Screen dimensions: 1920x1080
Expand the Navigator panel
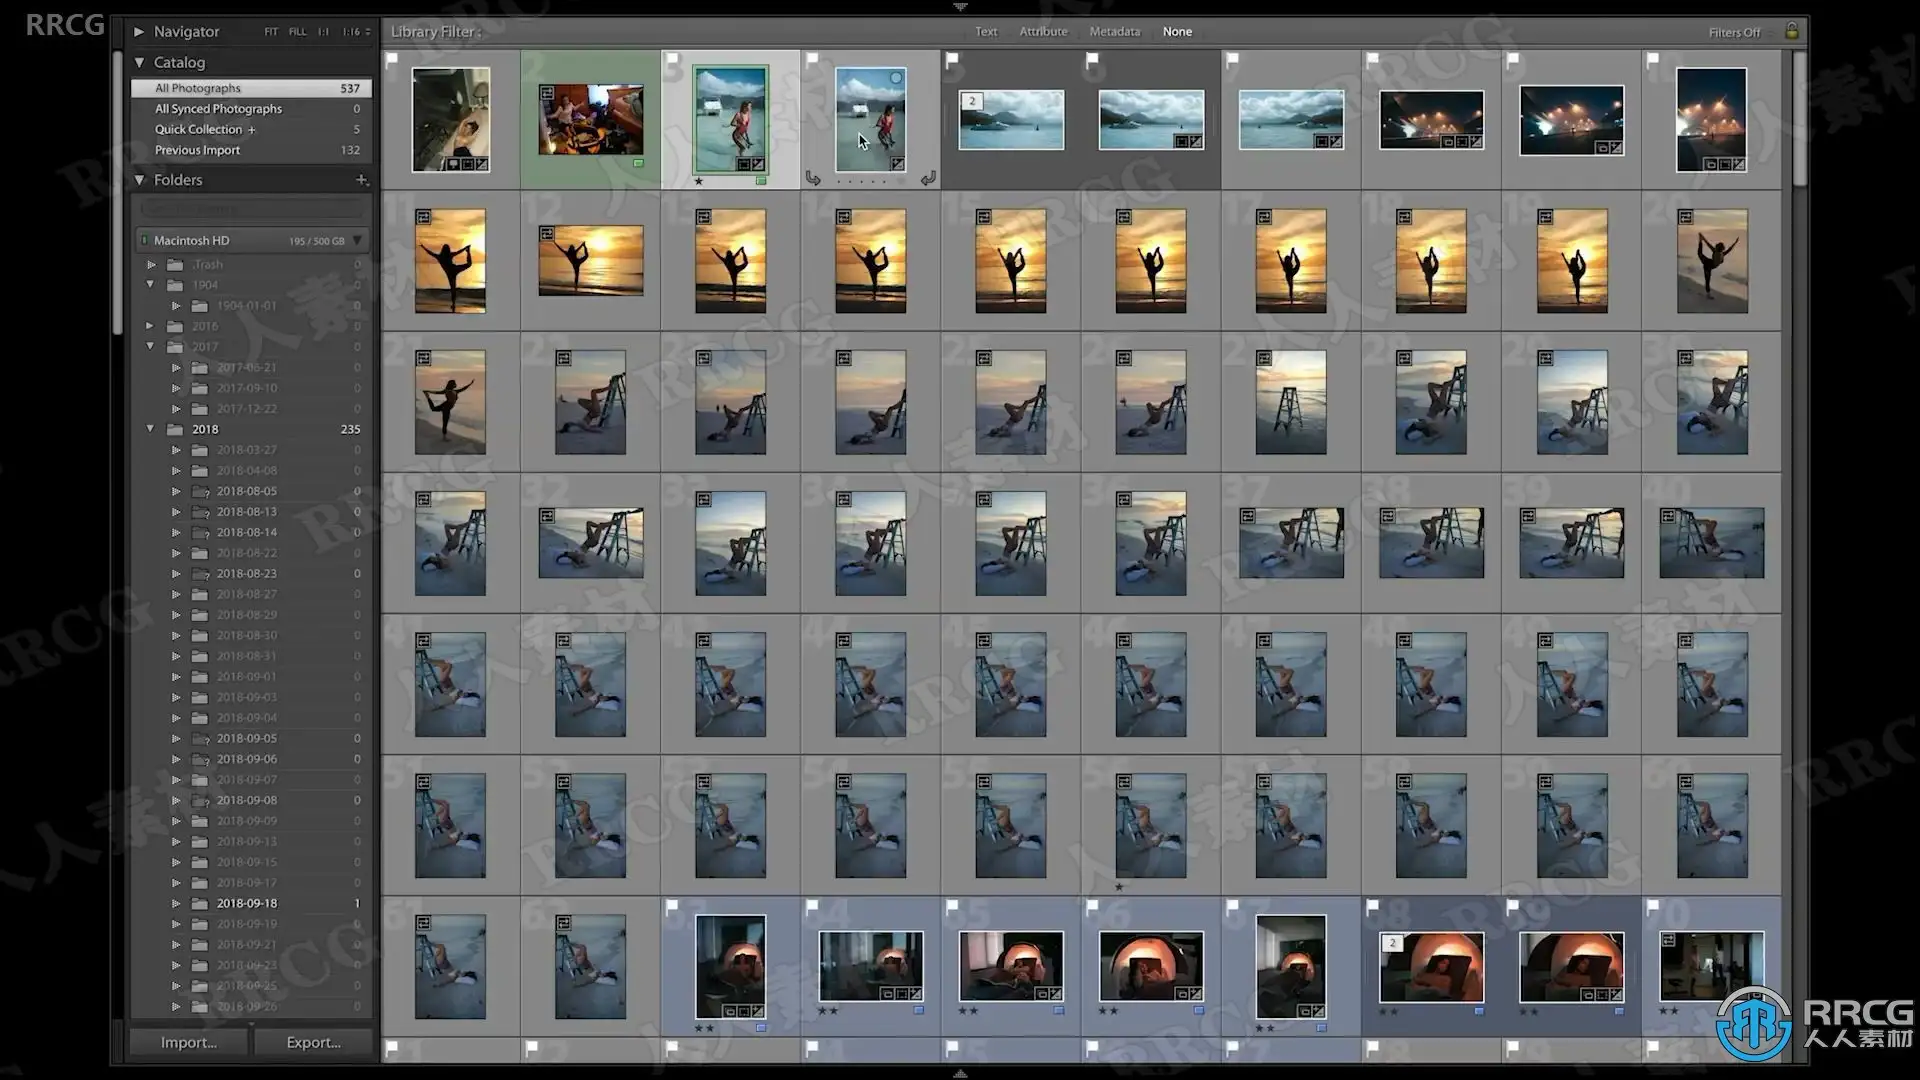pos(139,32)
